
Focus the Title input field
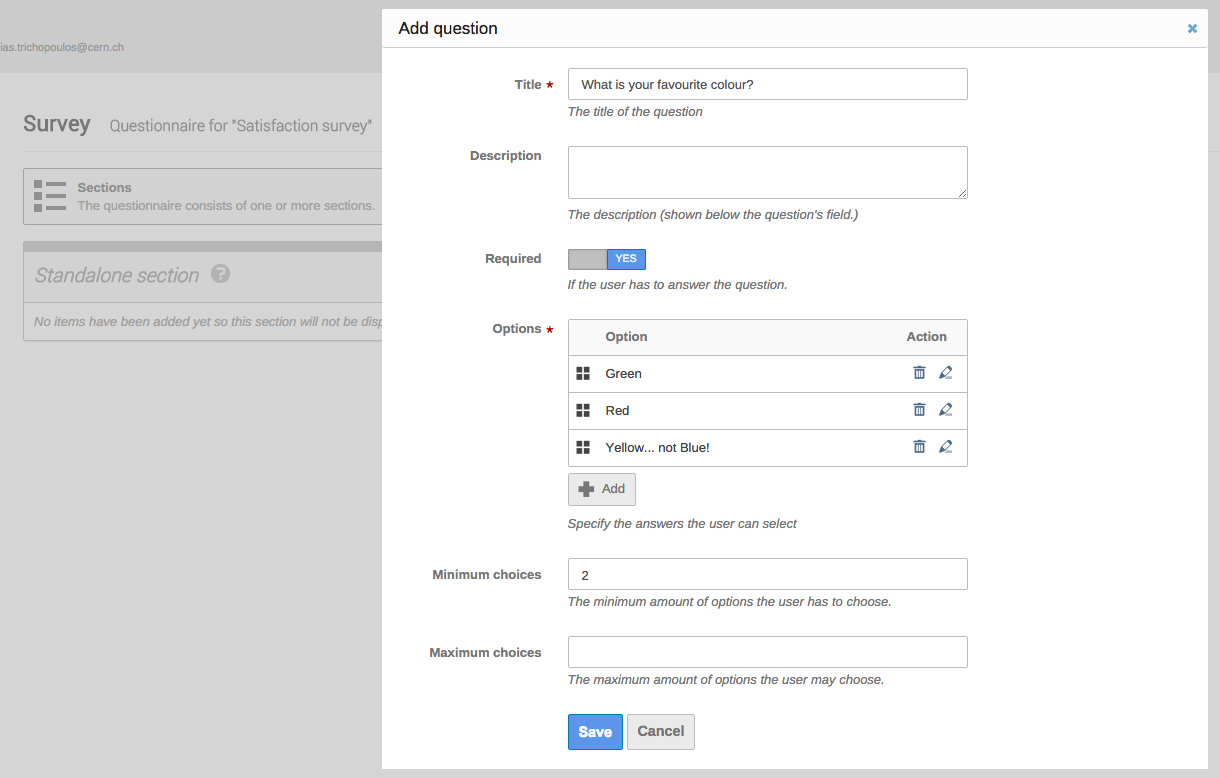coord(767,84)
